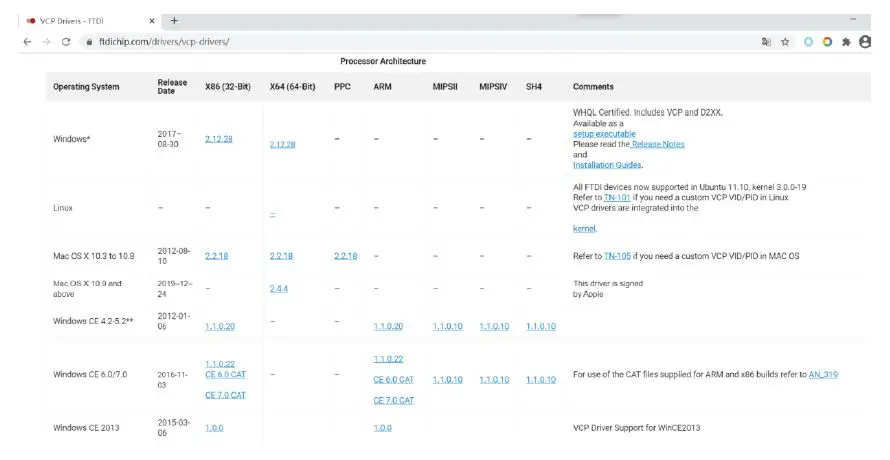Select the Windows CE 2013 row label

86,428
